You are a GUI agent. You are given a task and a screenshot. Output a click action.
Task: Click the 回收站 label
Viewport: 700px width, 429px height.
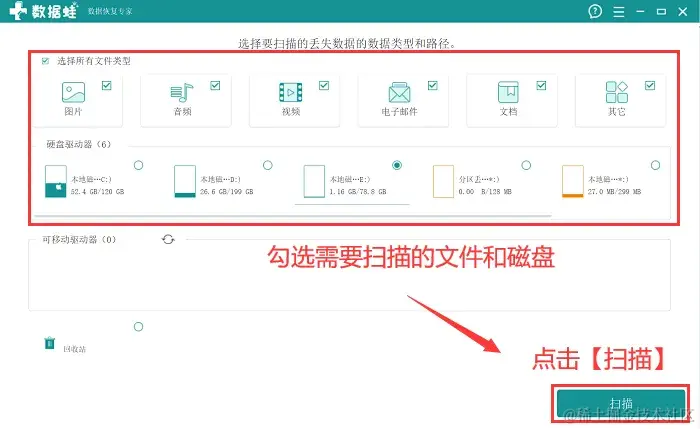[x=74, y=349]
